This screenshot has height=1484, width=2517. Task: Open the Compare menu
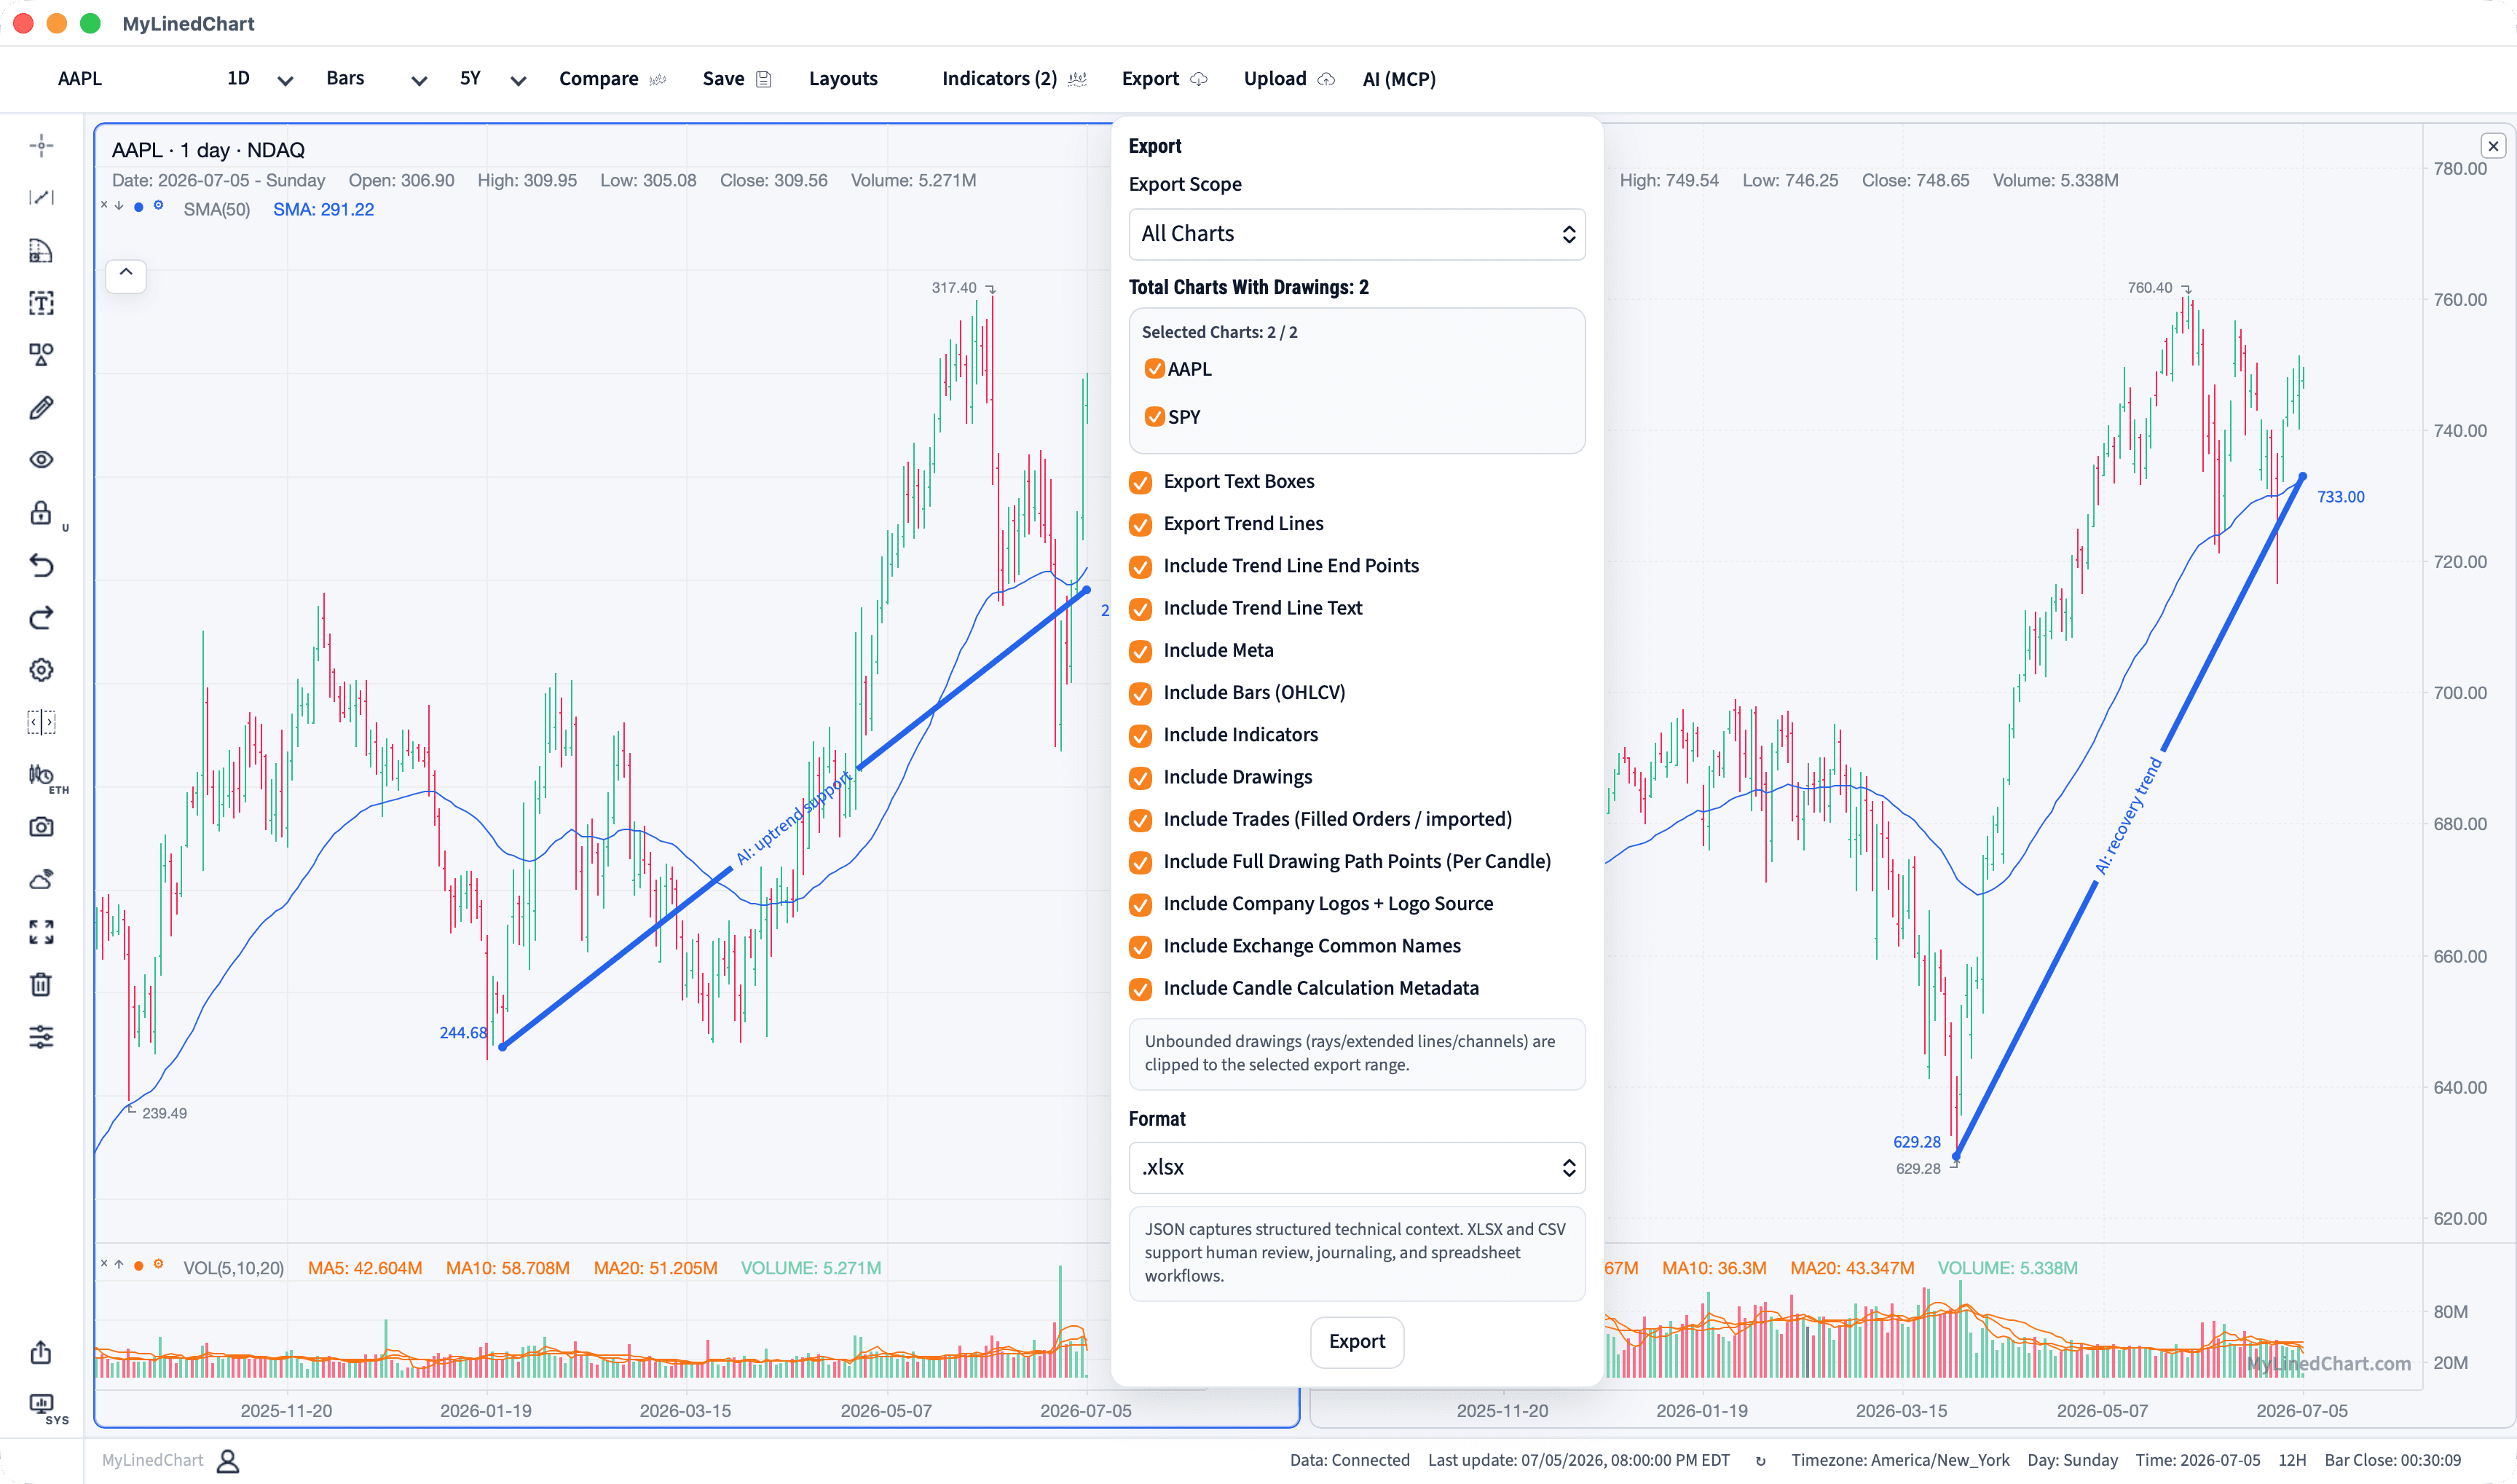[612, 79]
